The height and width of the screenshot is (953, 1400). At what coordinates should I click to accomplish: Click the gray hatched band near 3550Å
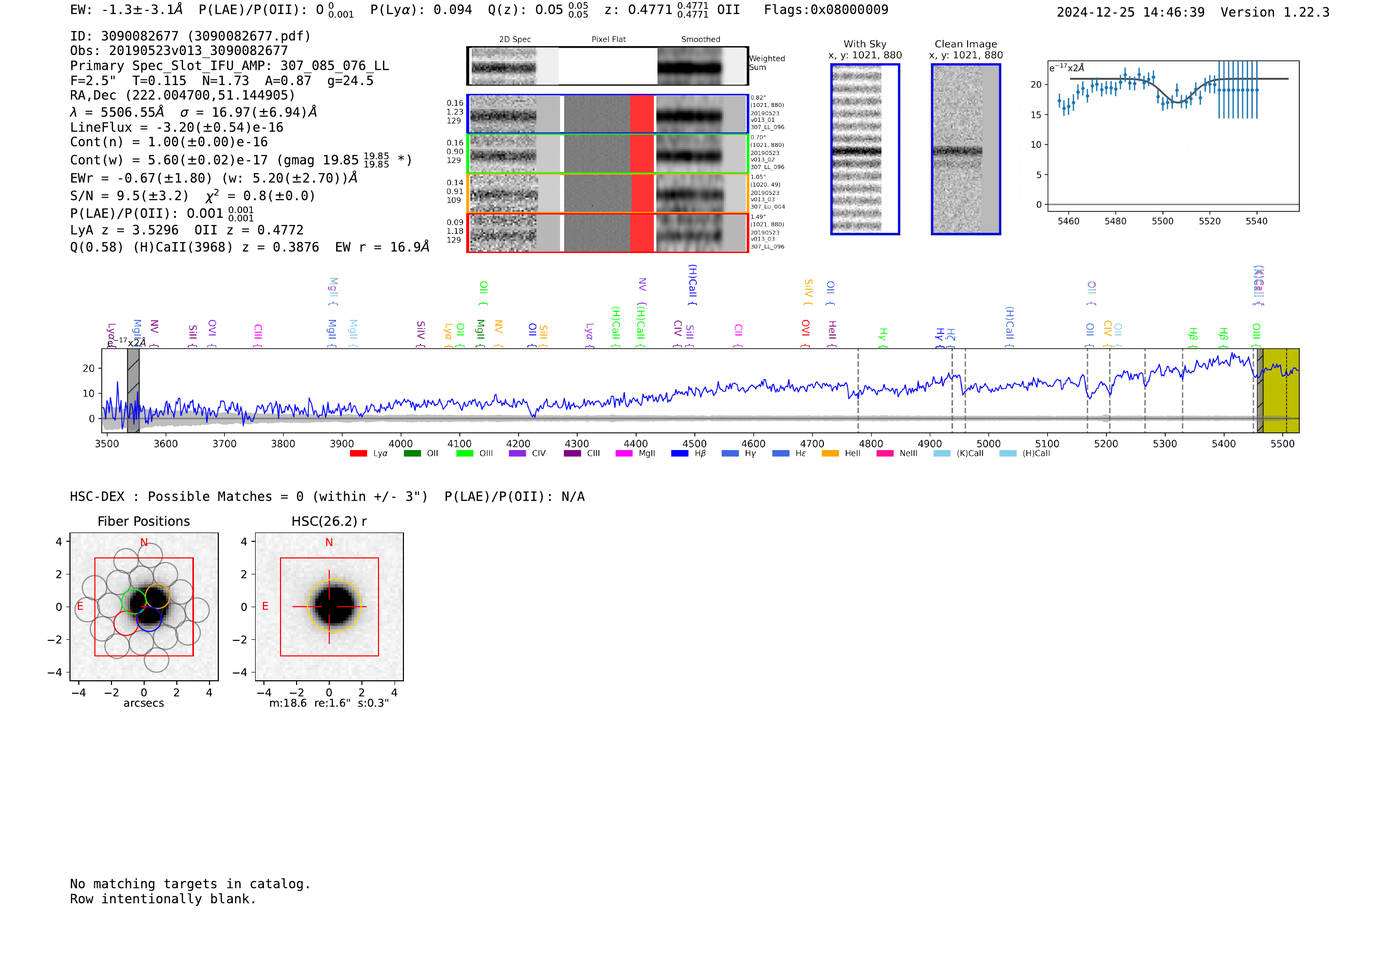coord(133,390)
